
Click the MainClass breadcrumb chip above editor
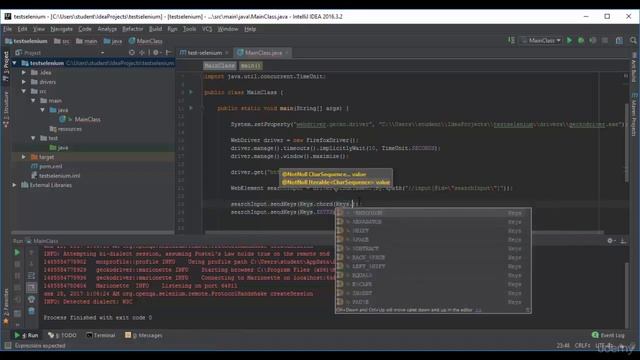point(220,65)
